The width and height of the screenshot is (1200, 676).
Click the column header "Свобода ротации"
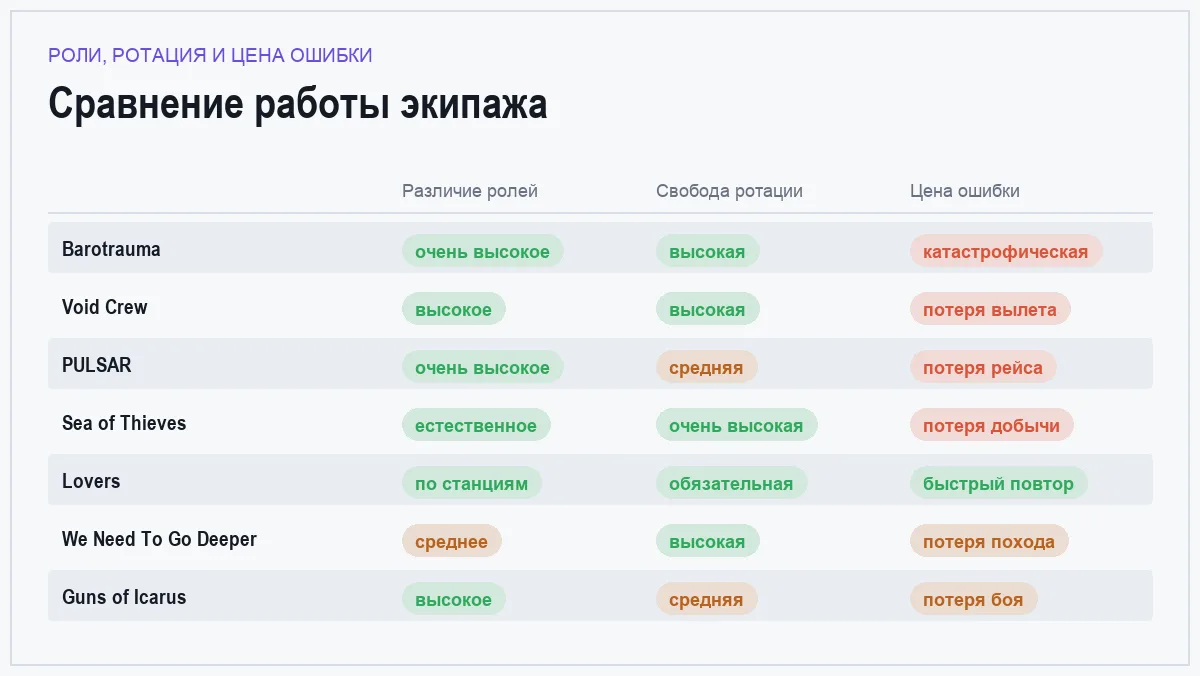[x=729, y=191]
